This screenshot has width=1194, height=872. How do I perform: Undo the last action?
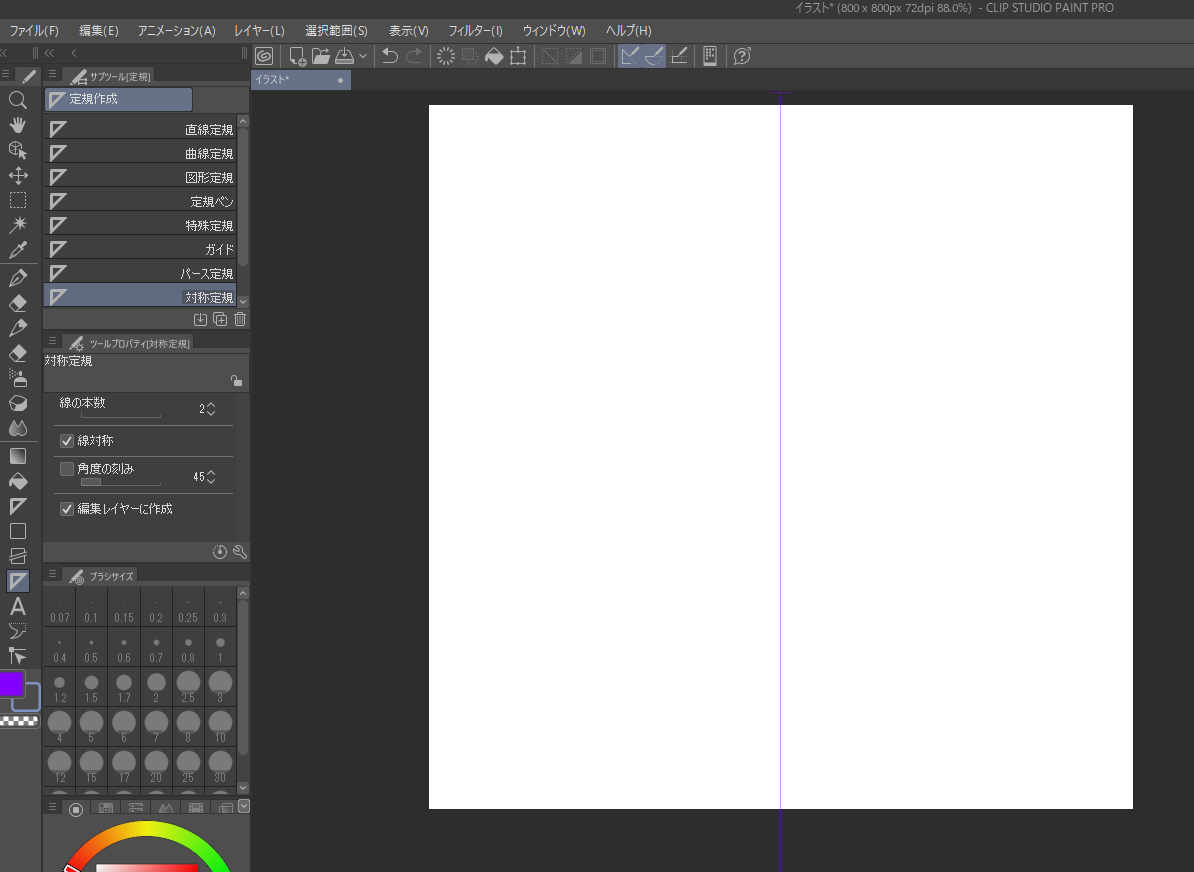390,56
